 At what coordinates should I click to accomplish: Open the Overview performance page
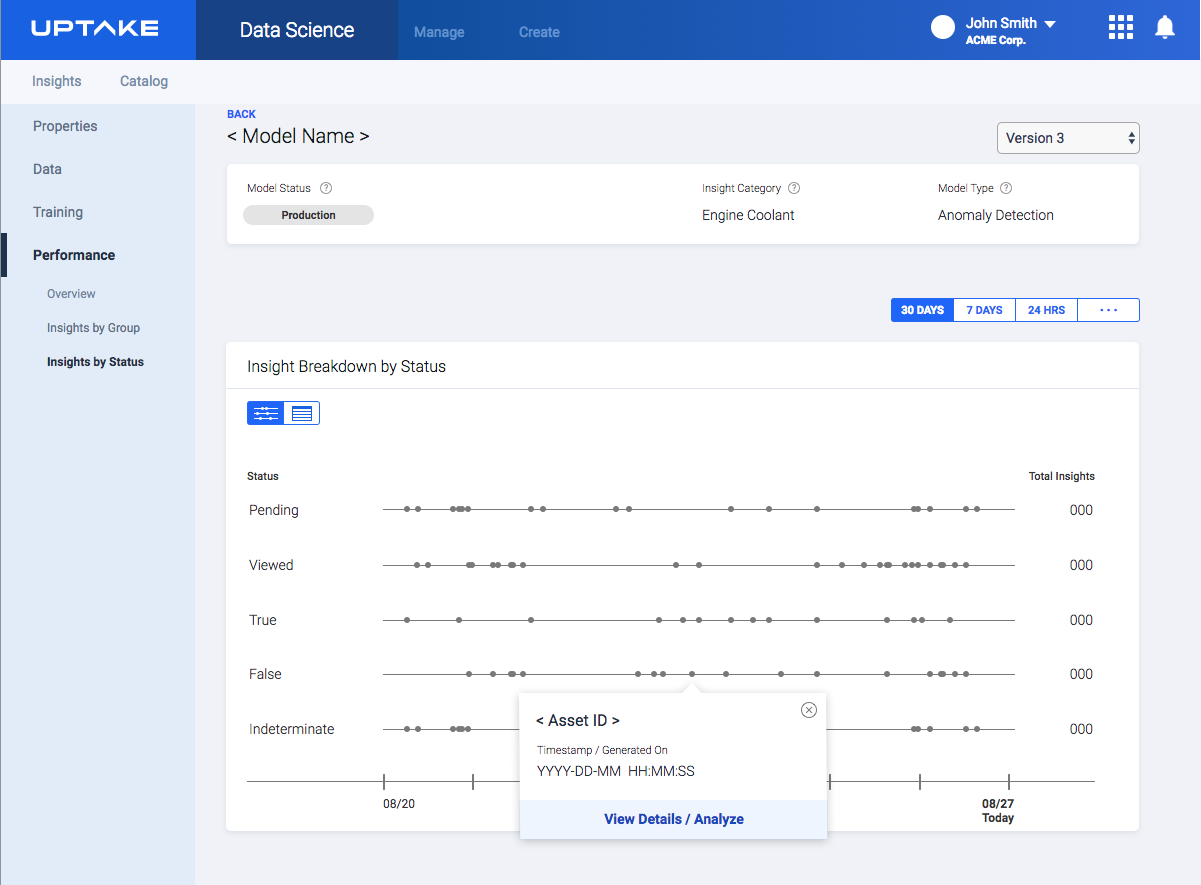click(71, 294)
